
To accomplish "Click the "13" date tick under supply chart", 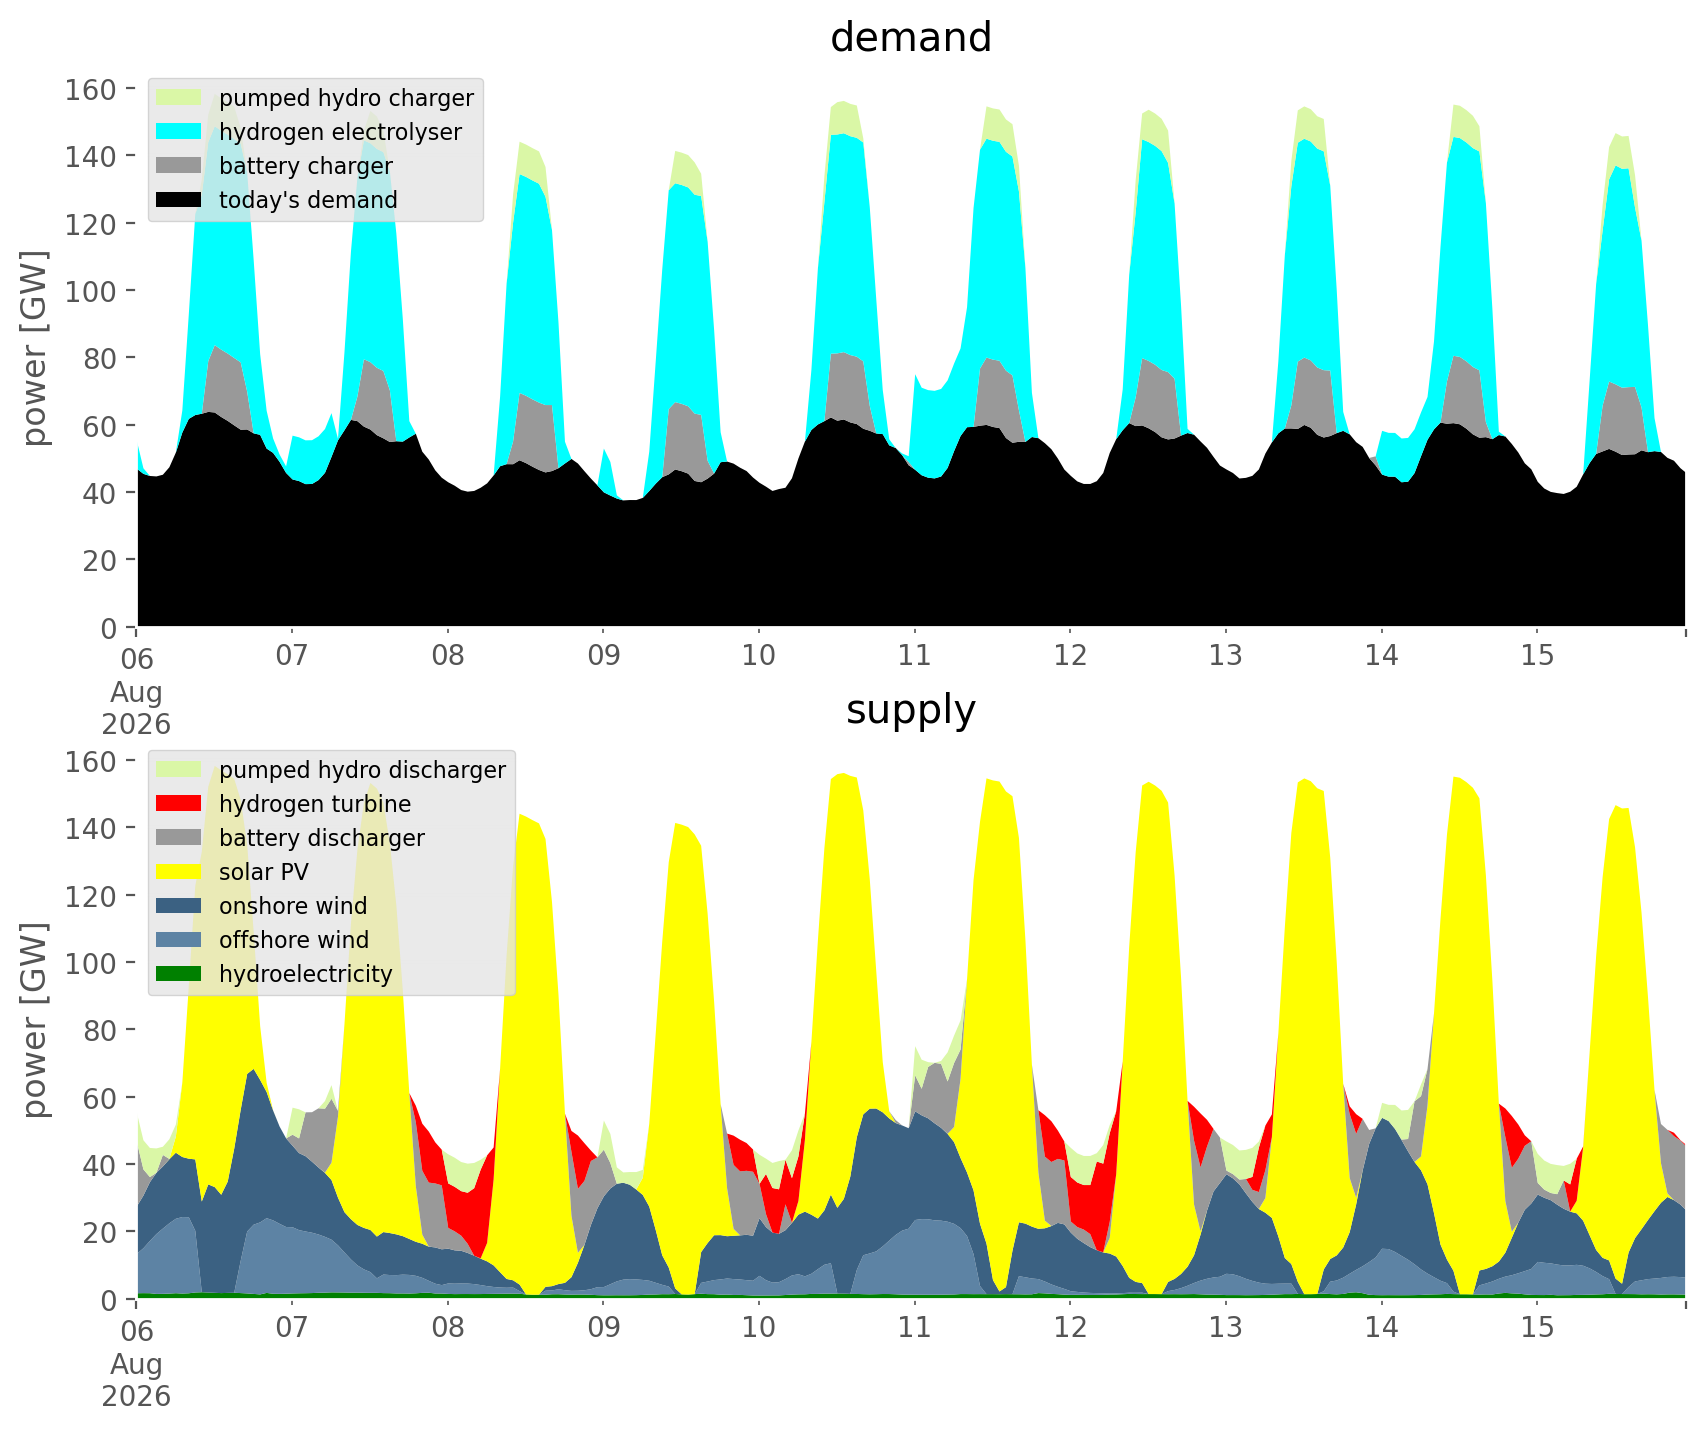I will [x=1226, y=1329].
